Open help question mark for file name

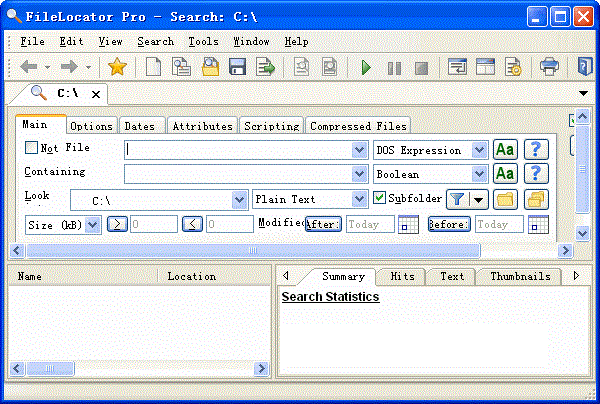tap(536, 150)
